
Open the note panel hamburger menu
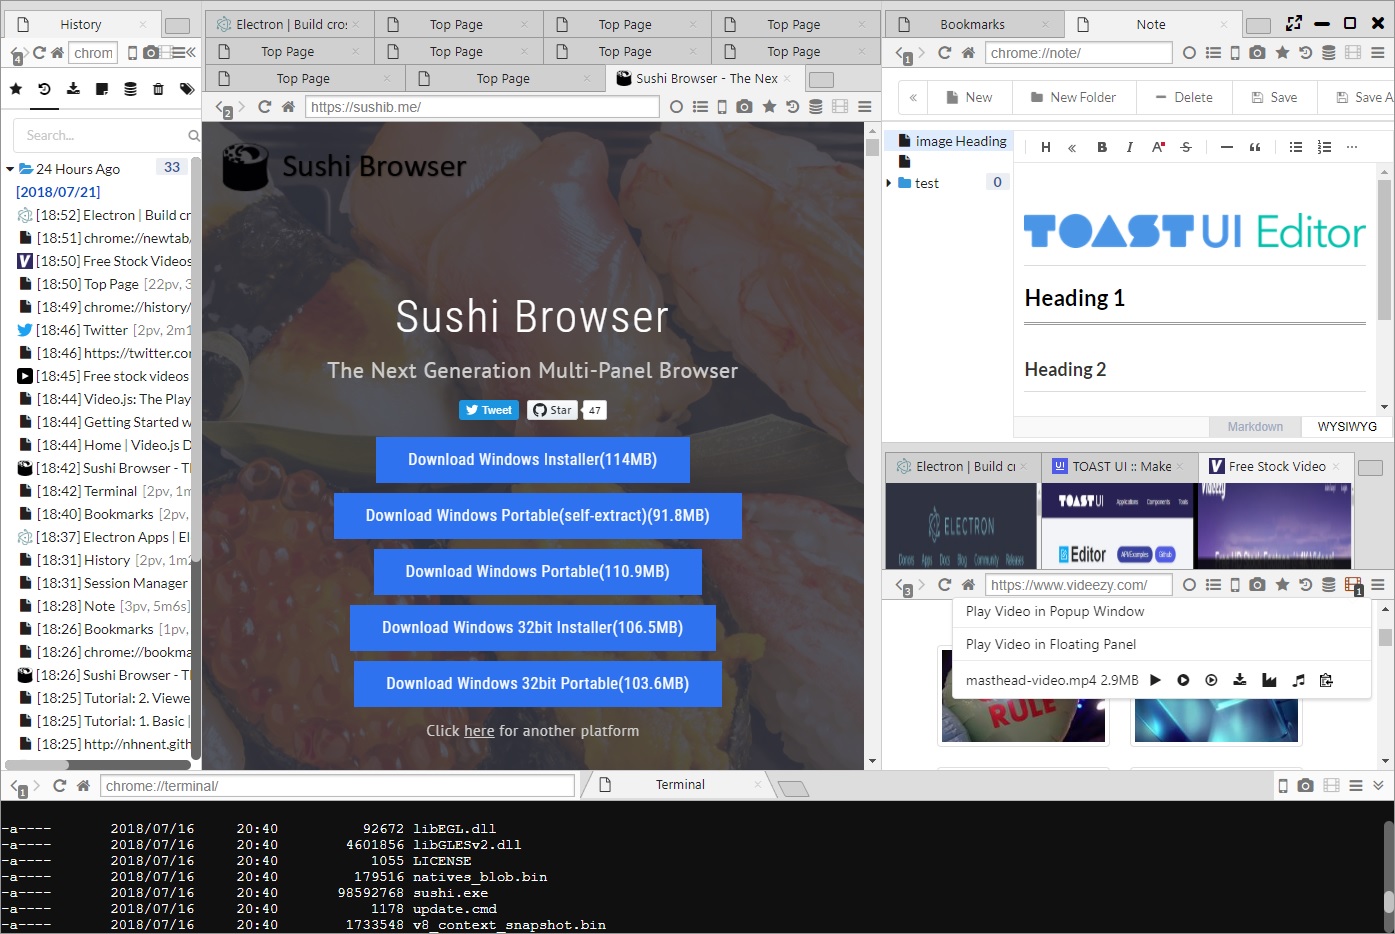[1378, 52]
